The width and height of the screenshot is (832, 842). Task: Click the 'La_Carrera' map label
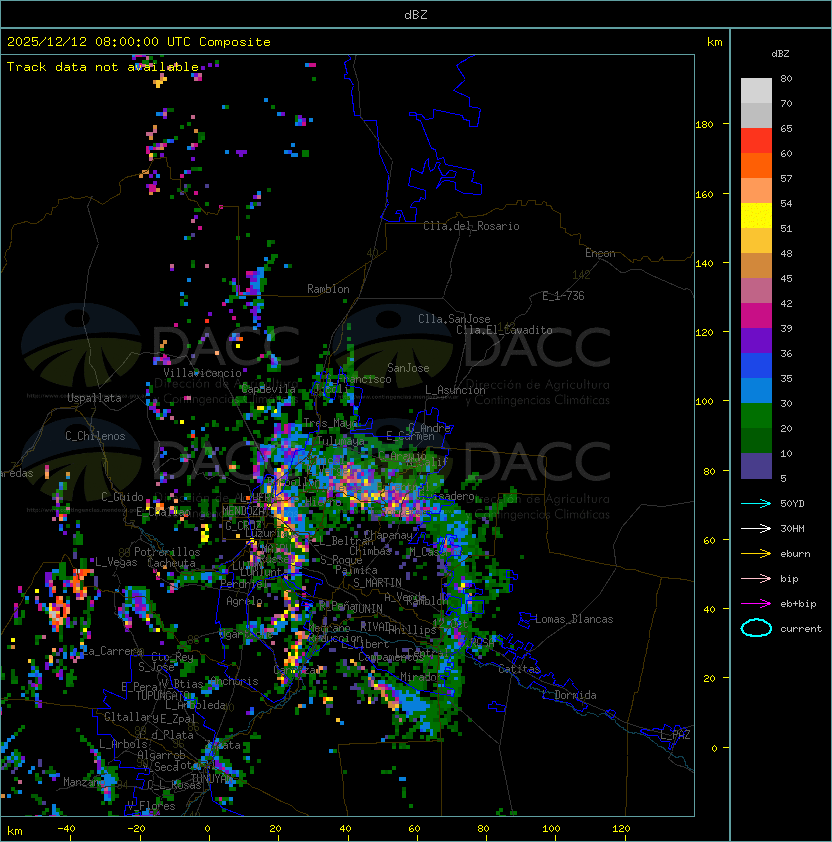click(x=111, y=651)
